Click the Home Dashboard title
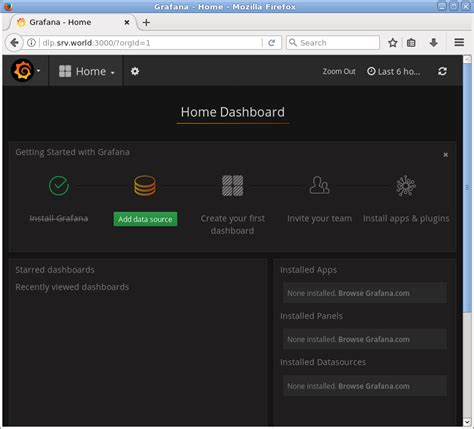This screenshot has width=474, height=429. tap(233, 112)
